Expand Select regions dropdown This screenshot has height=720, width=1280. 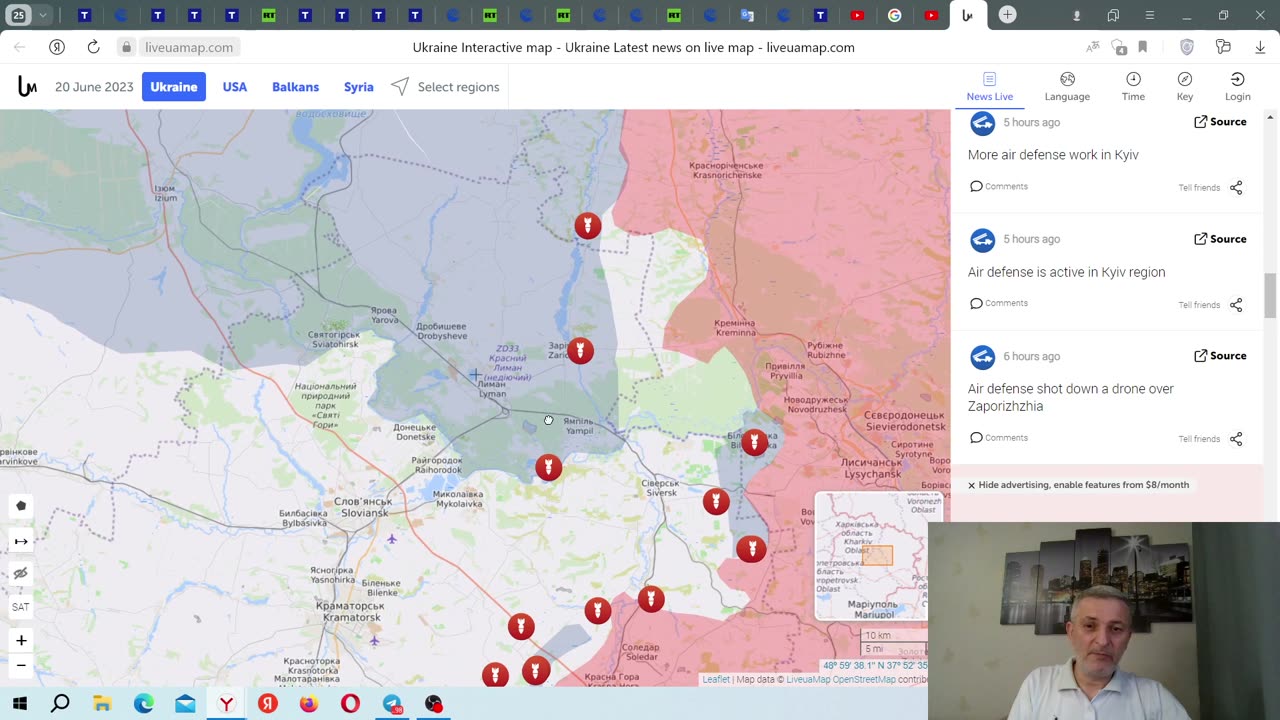click(445, 87)
